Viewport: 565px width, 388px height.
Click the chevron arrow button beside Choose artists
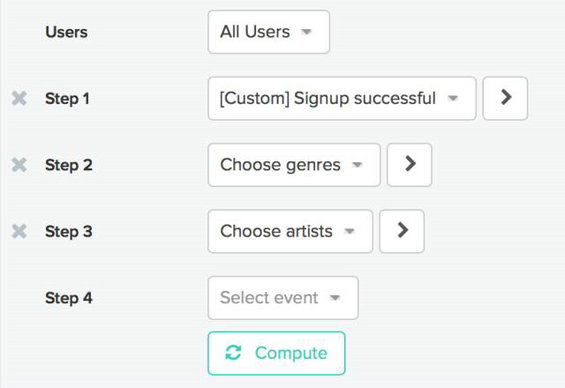402,231
